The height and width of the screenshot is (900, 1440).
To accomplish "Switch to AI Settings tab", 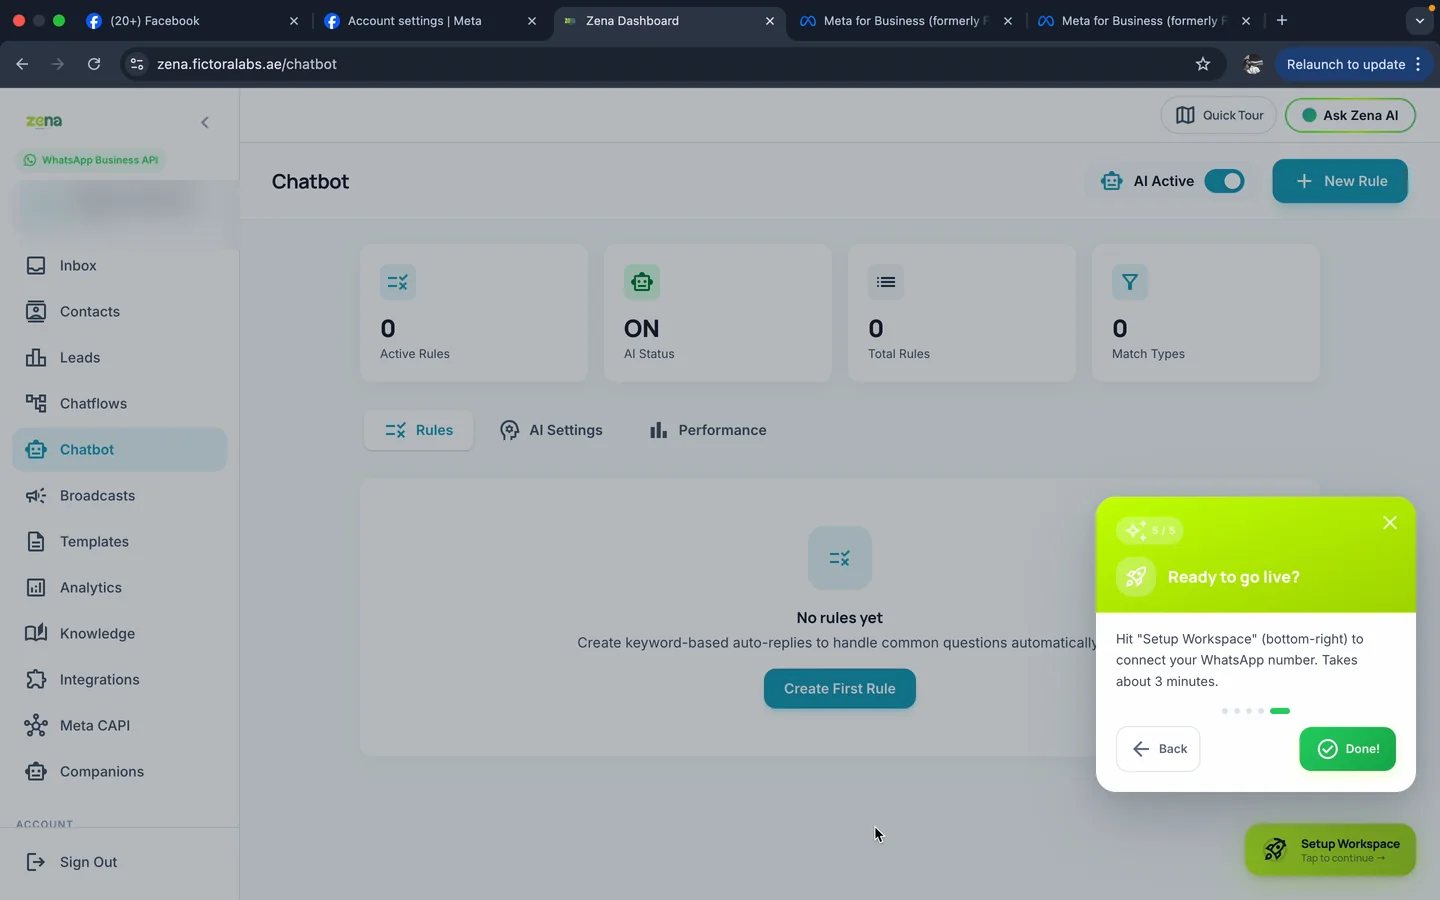I will [551, 430].
